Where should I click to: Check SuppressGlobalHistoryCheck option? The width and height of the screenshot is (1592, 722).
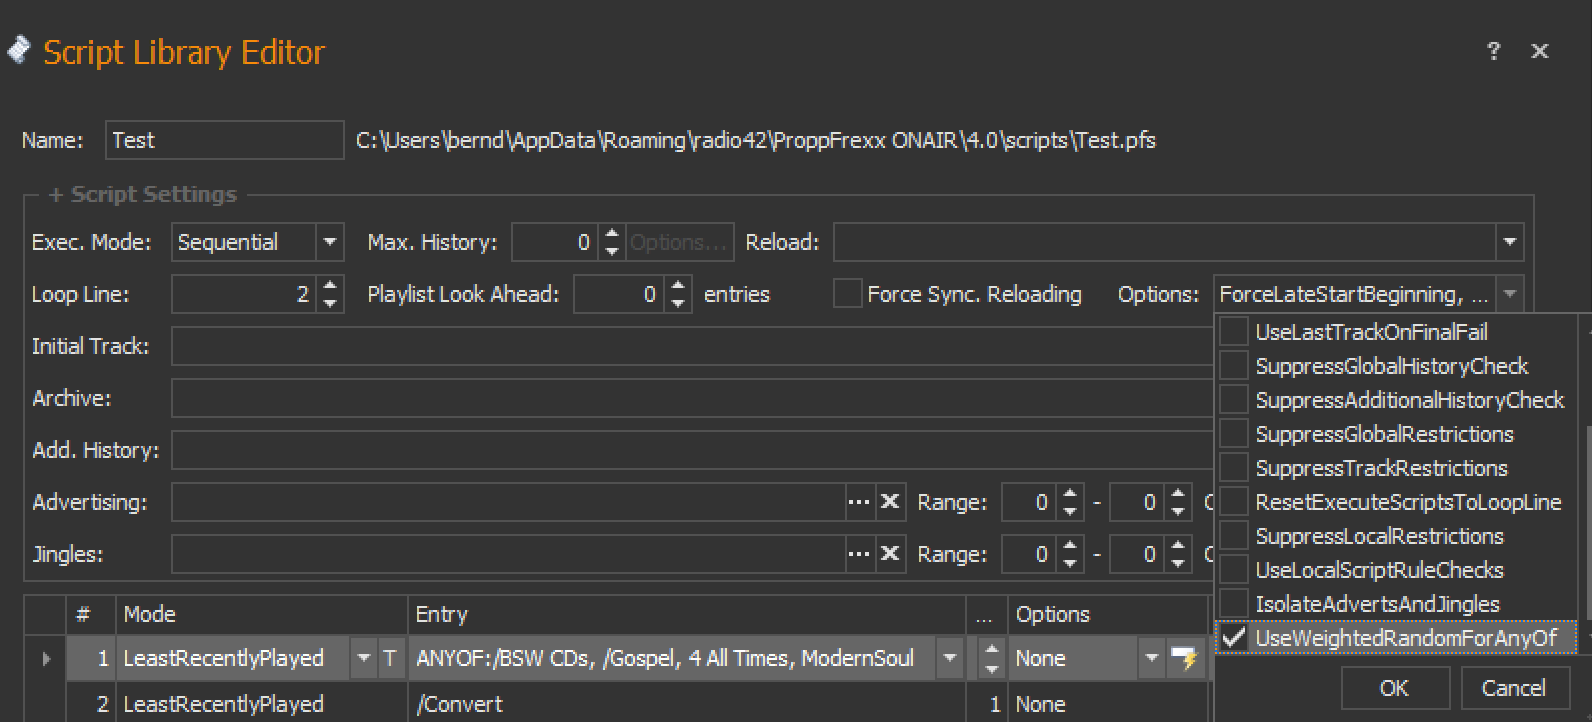tap(1234, 366)
